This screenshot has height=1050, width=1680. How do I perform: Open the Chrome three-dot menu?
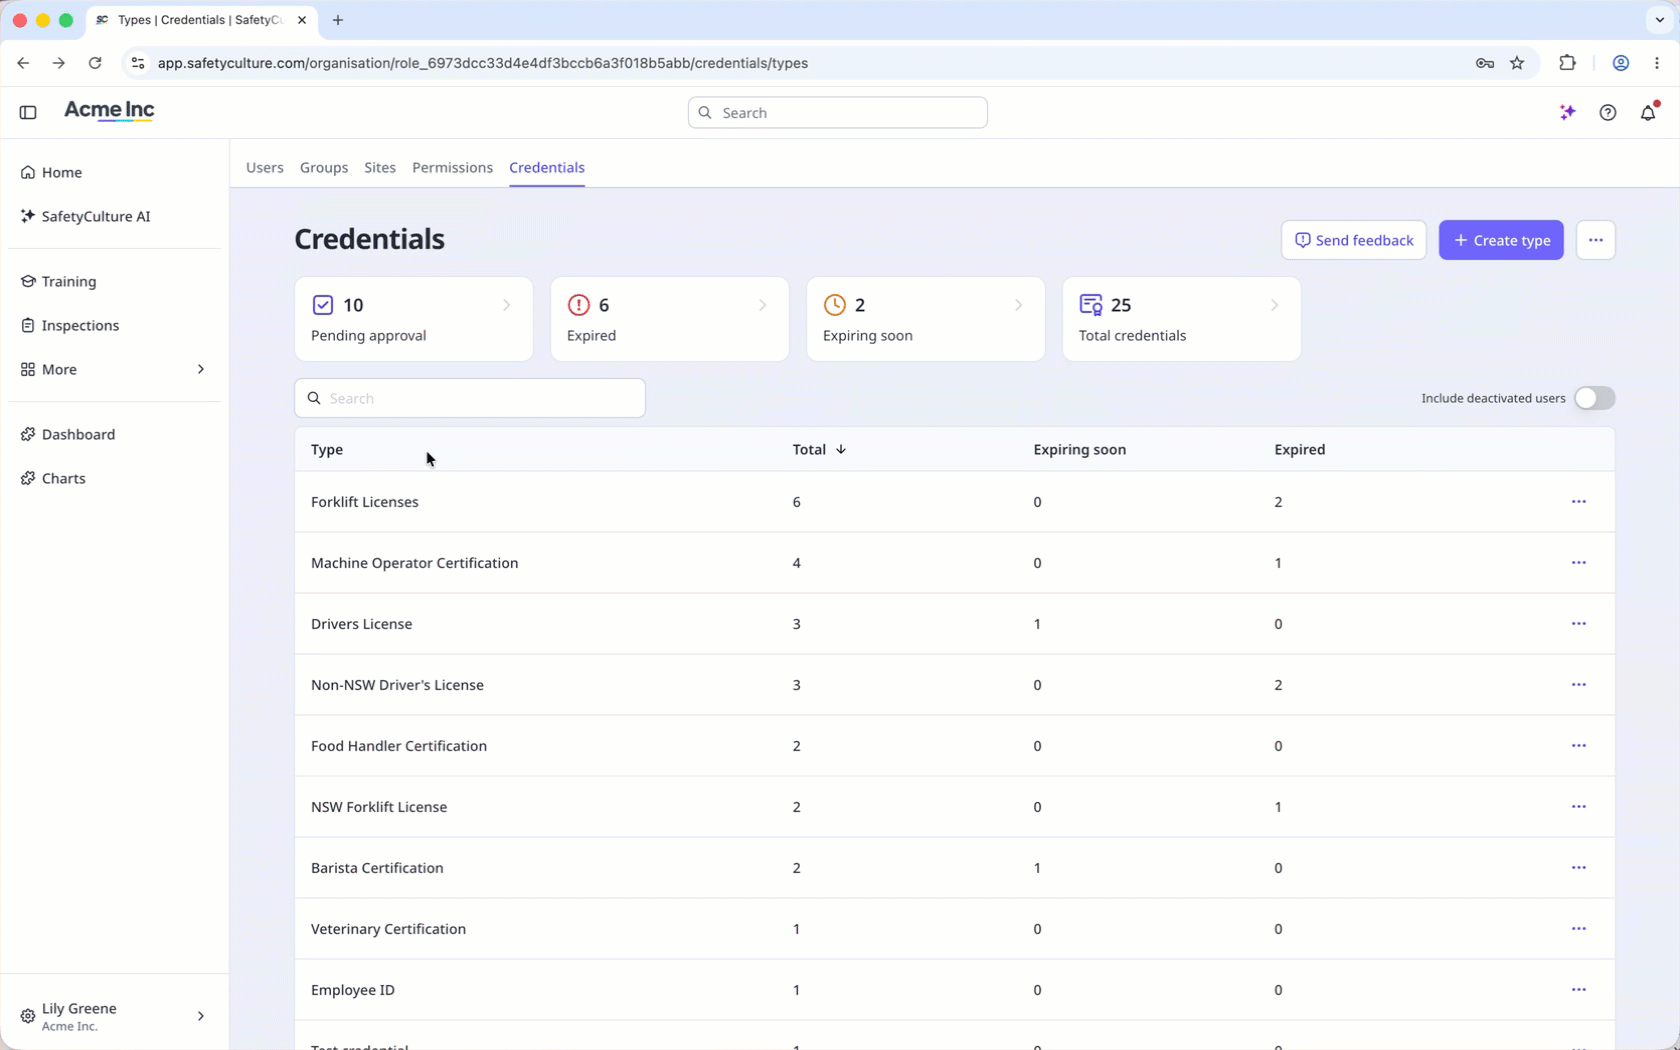[1657, 63]
